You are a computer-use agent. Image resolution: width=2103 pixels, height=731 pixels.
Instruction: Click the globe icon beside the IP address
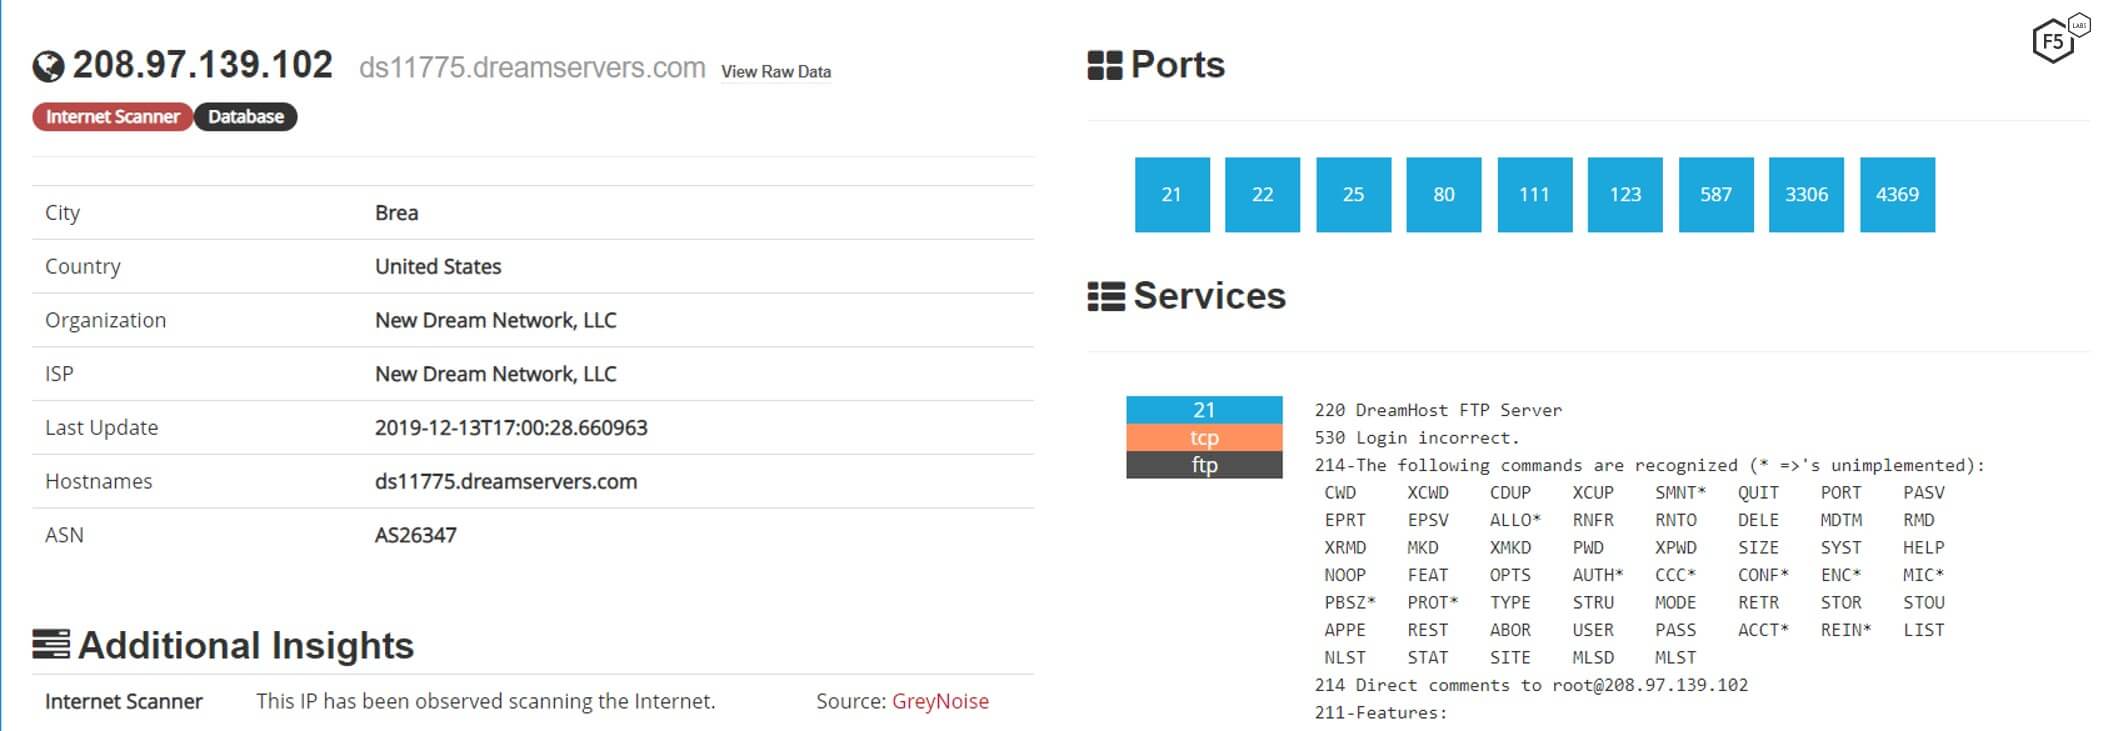tap(48, 66)
